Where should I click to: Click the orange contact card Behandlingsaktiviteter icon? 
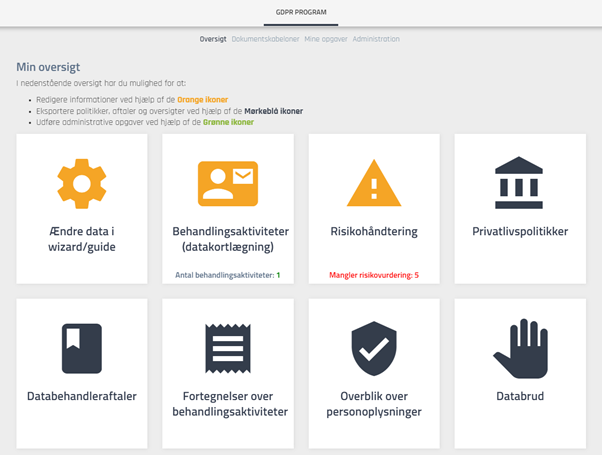228,184
